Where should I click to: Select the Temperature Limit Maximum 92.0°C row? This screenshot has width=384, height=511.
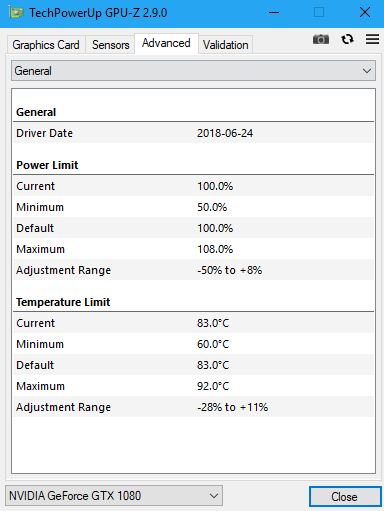click(193, 386)
